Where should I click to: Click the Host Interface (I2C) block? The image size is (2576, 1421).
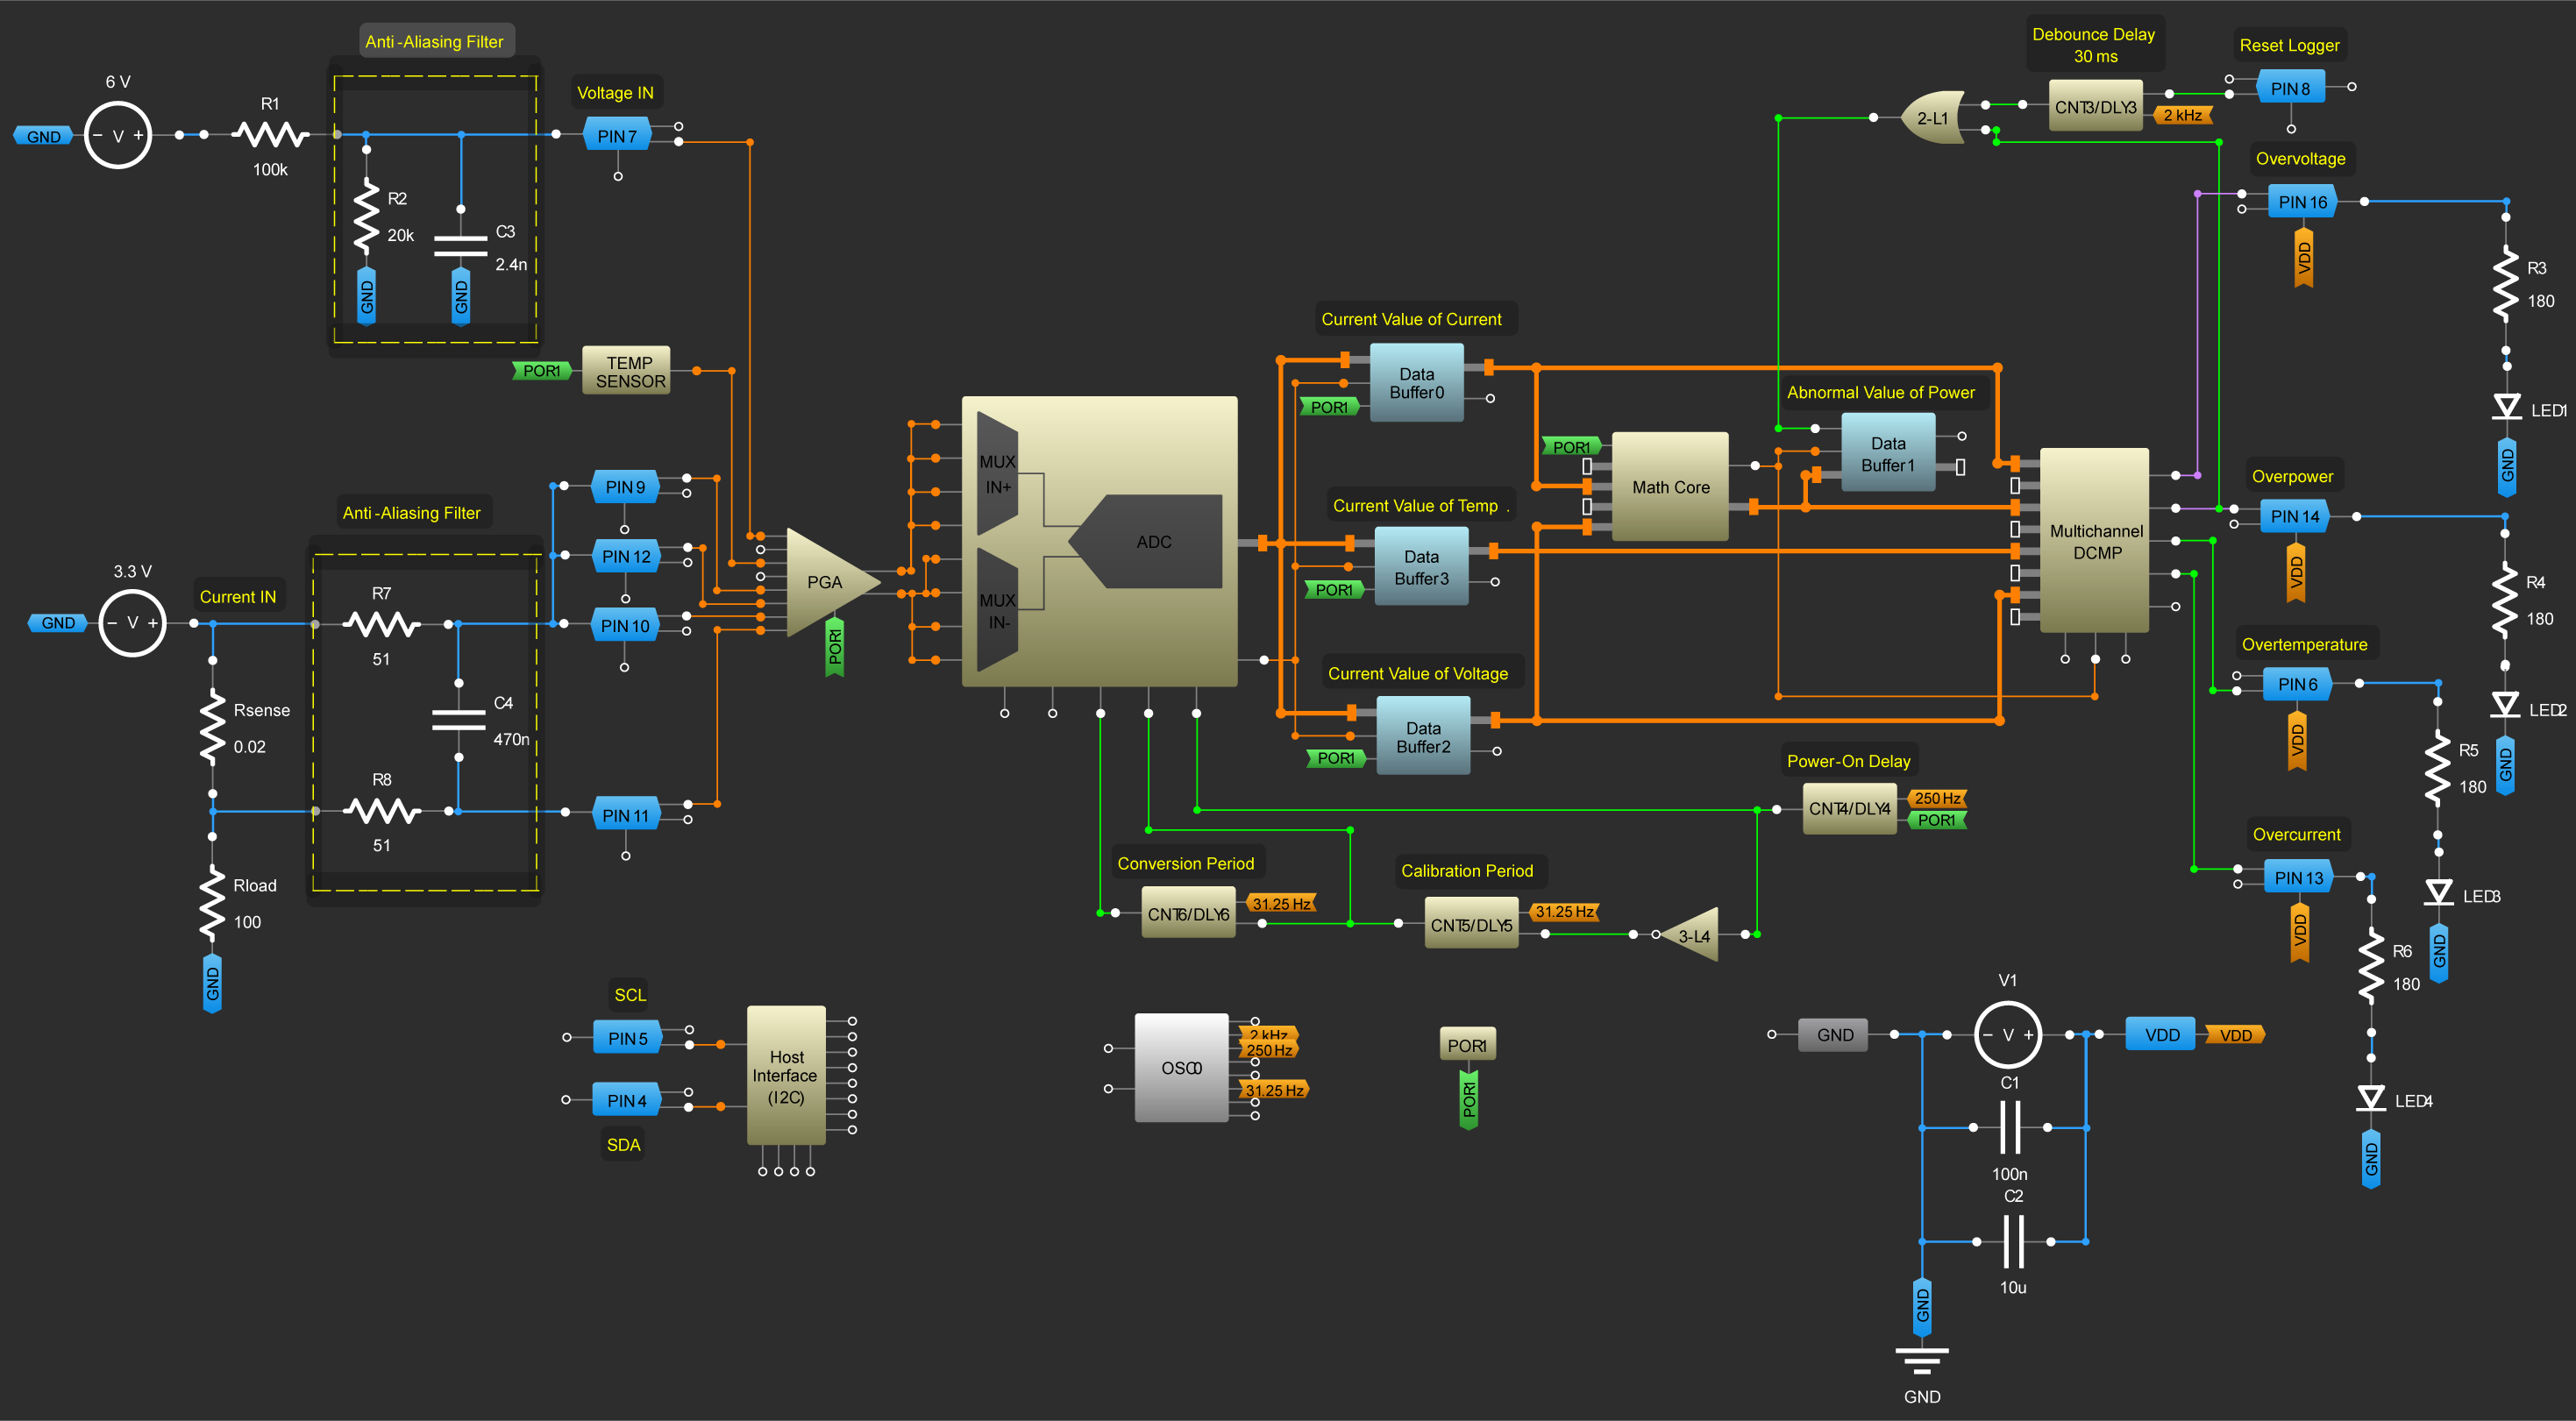[x=786, y=1076]
